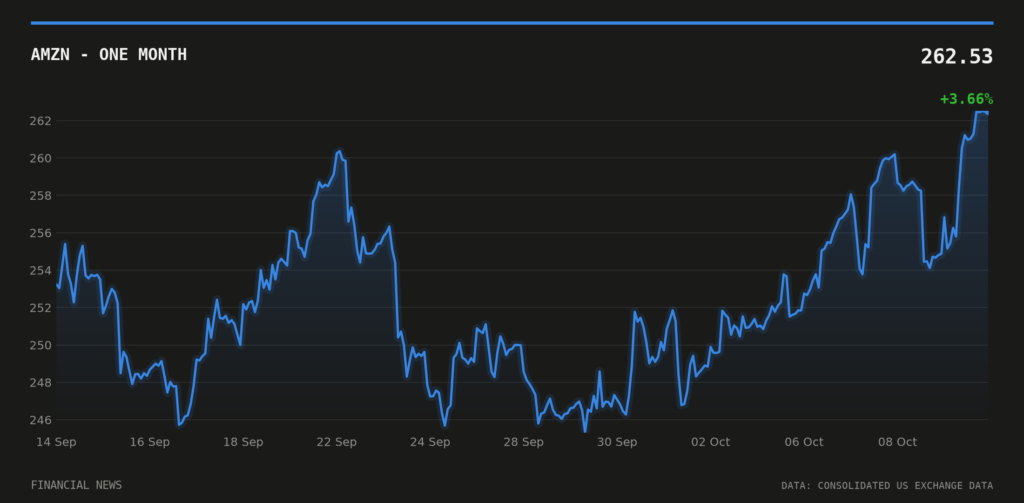Screen dimensions: 1024x503
Task: Click the 258 y-axis label
Action: [x=40, y=195]
